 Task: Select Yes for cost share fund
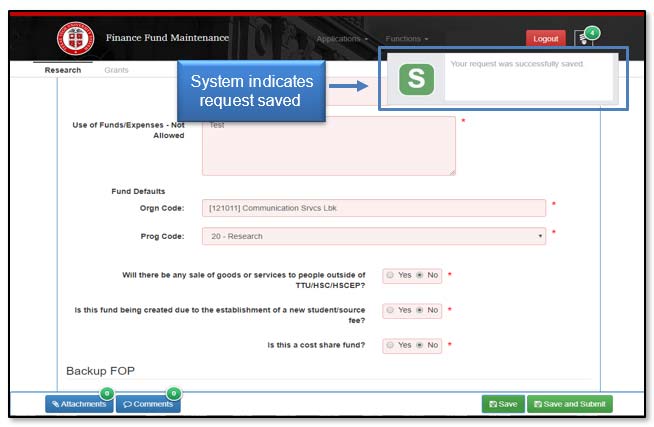click(390, 345)
